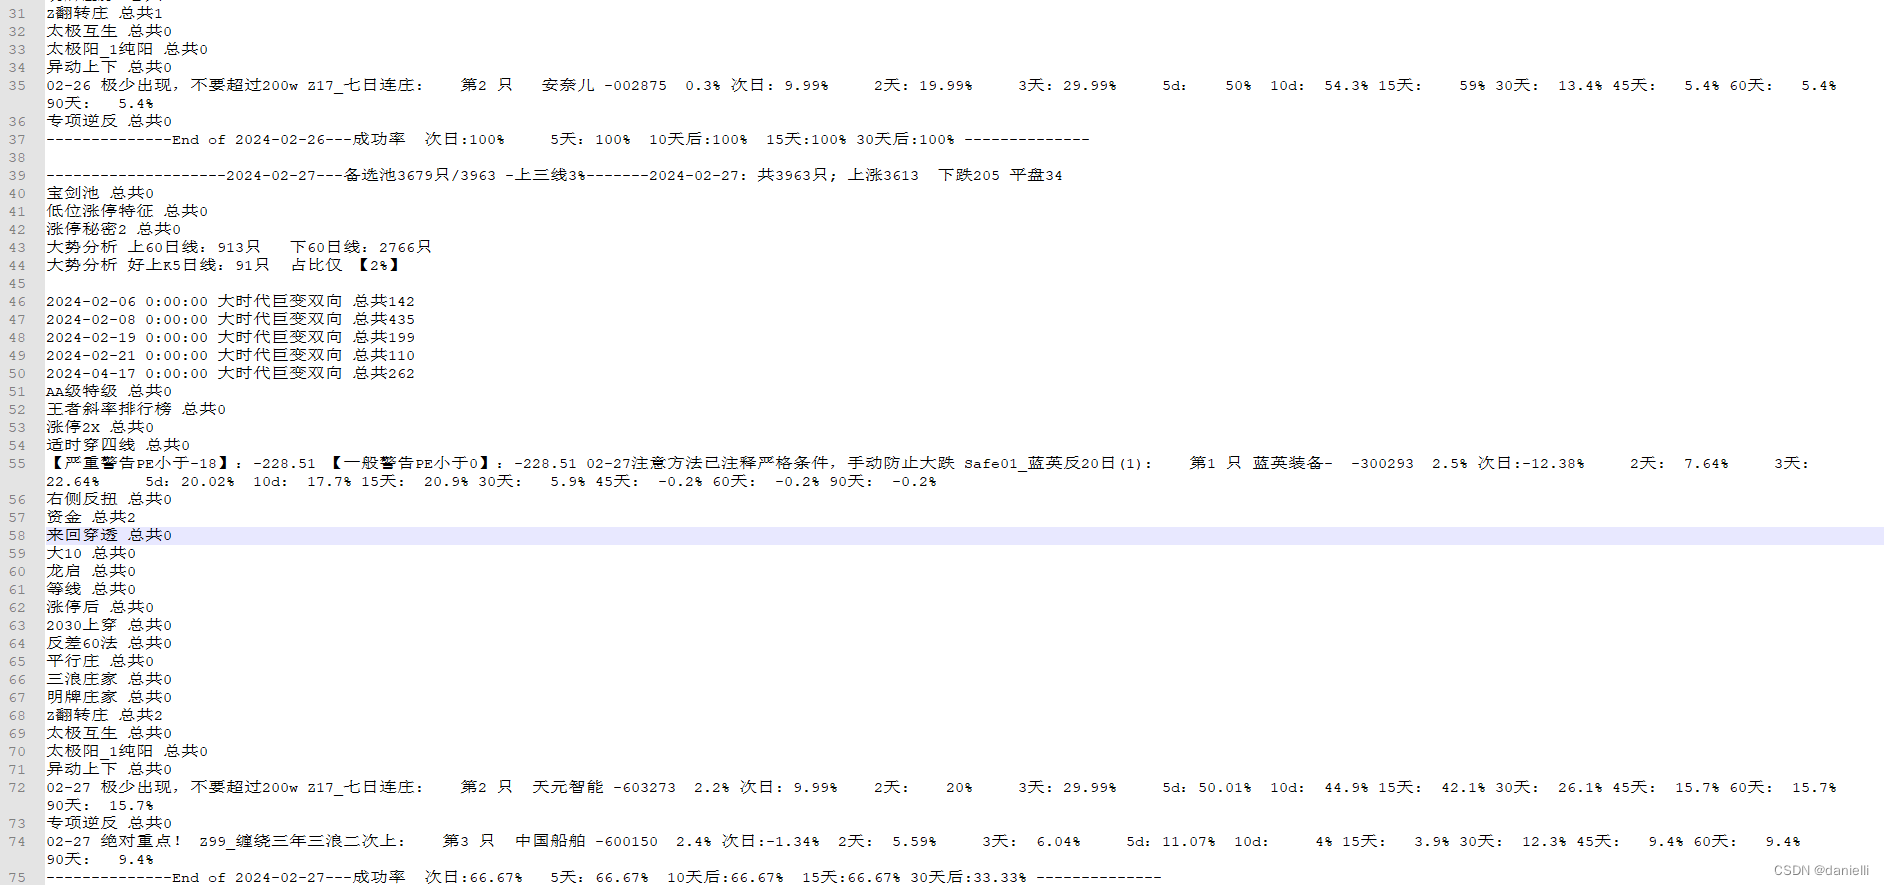Viewport: 1884px width, 885px height.
Task: Click line number 58 in the gutter
Action: (x=17, y=535)
